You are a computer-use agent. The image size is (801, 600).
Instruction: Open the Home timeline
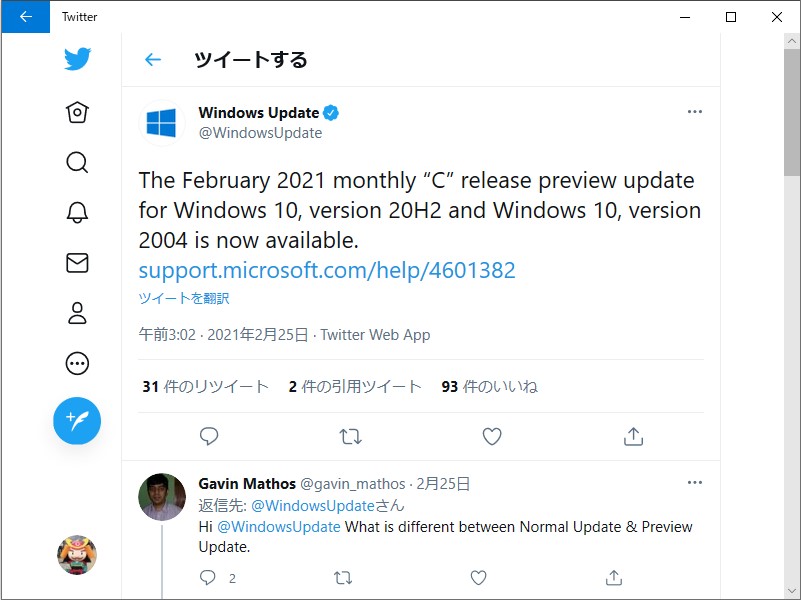[x=77, y=112]
